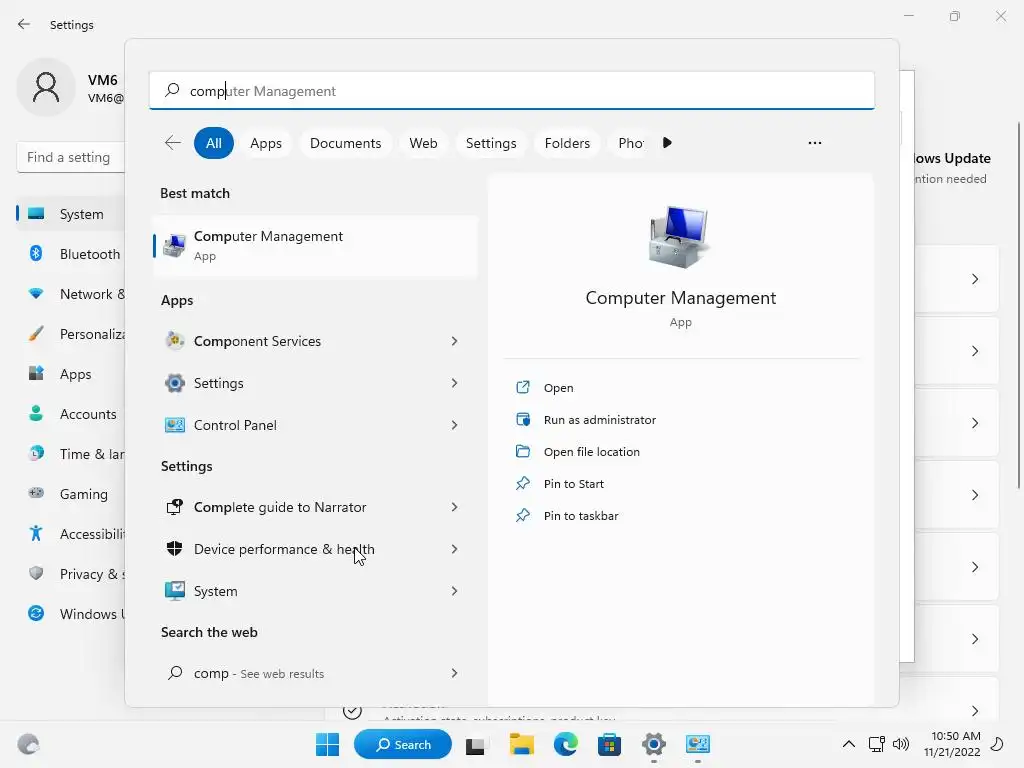Select the All filter tab

(214, 143)
